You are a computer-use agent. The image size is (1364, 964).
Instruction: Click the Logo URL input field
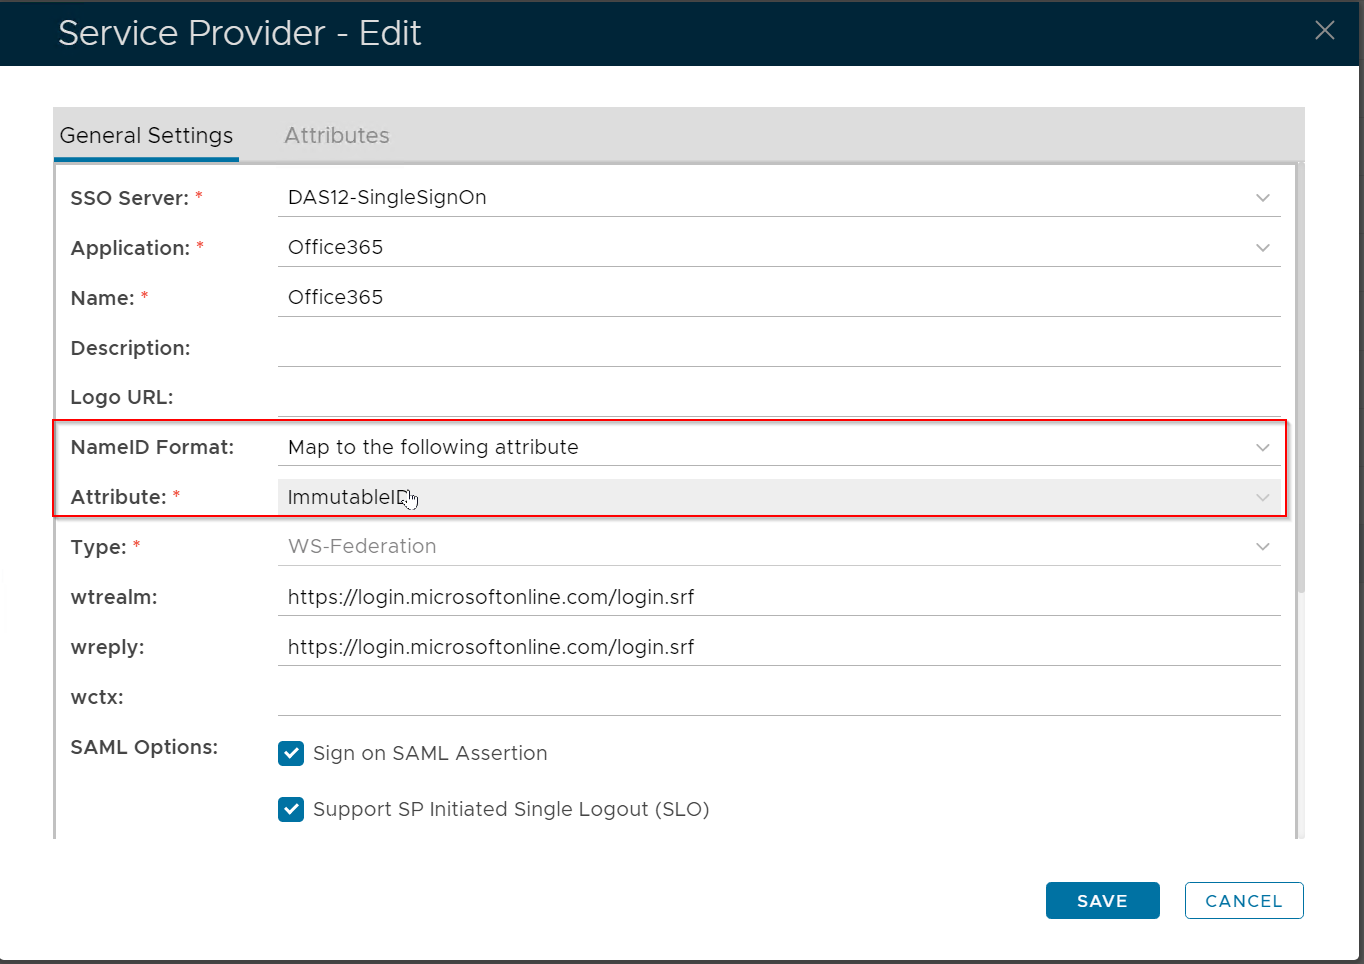(778, 397)
